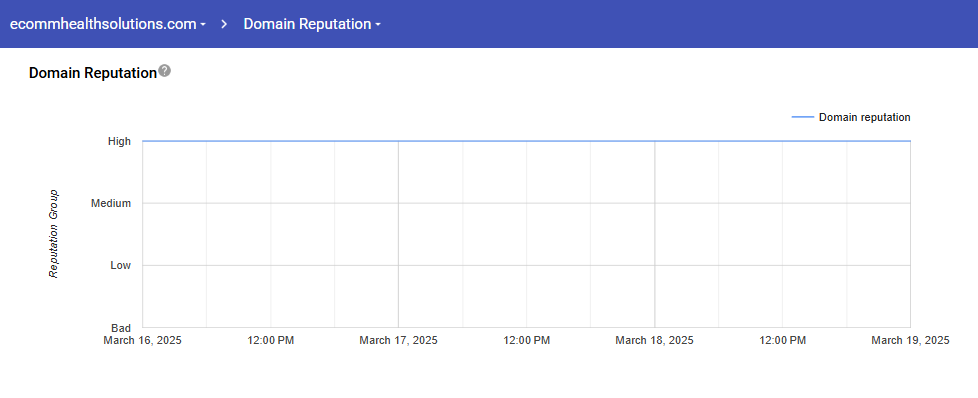Viewport: 978px width, 398px height.
Task: Click the blue line at March 17 gridline
Action: coord(399,141)
